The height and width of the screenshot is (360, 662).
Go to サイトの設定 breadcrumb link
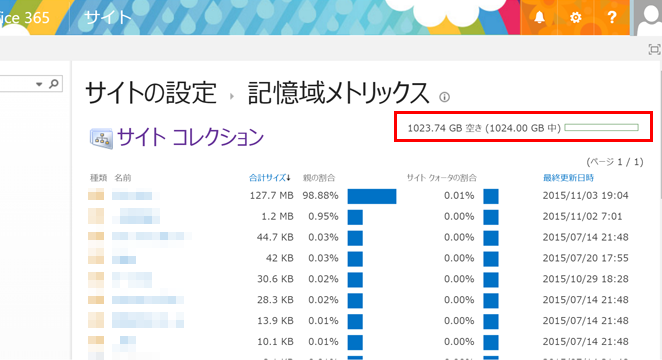(151, 93)
